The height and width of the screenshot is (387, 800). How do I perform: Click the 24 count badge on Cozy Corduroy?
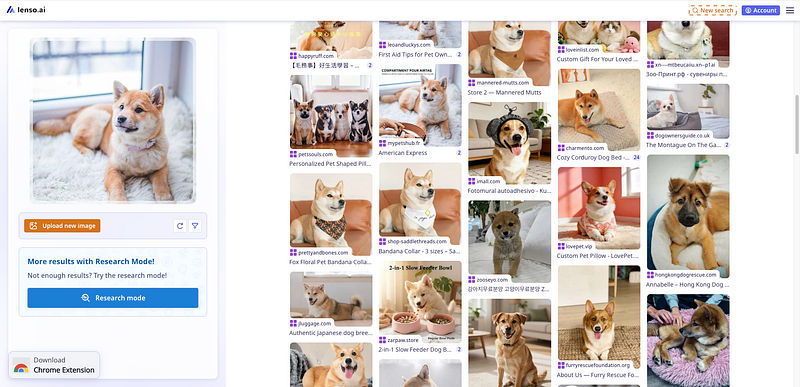(636, 158)
